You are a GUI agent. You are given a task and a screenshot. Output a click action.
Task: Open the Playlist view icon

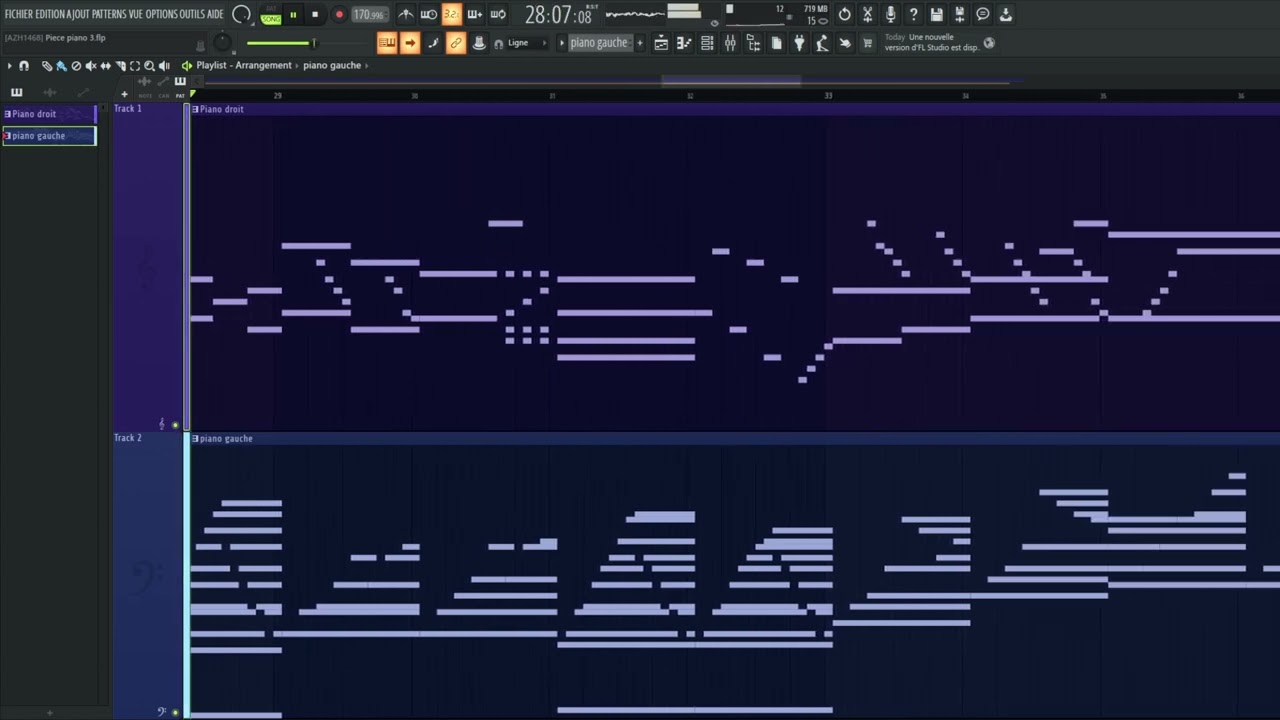click(661, 43)
